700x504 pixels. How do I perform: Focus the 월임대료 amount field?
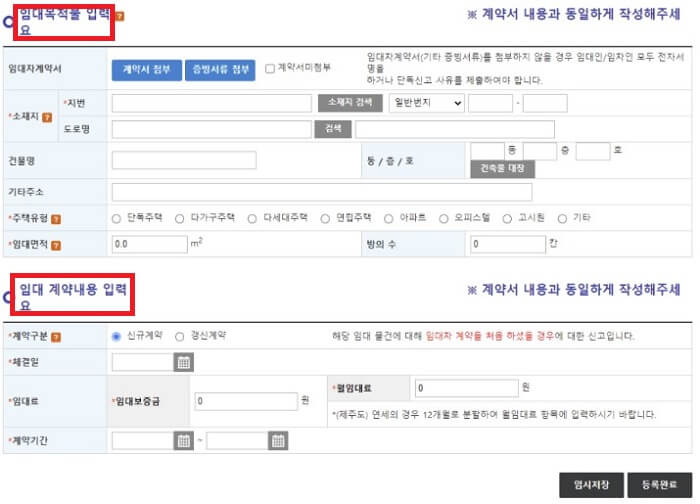(x=467, y=388)
